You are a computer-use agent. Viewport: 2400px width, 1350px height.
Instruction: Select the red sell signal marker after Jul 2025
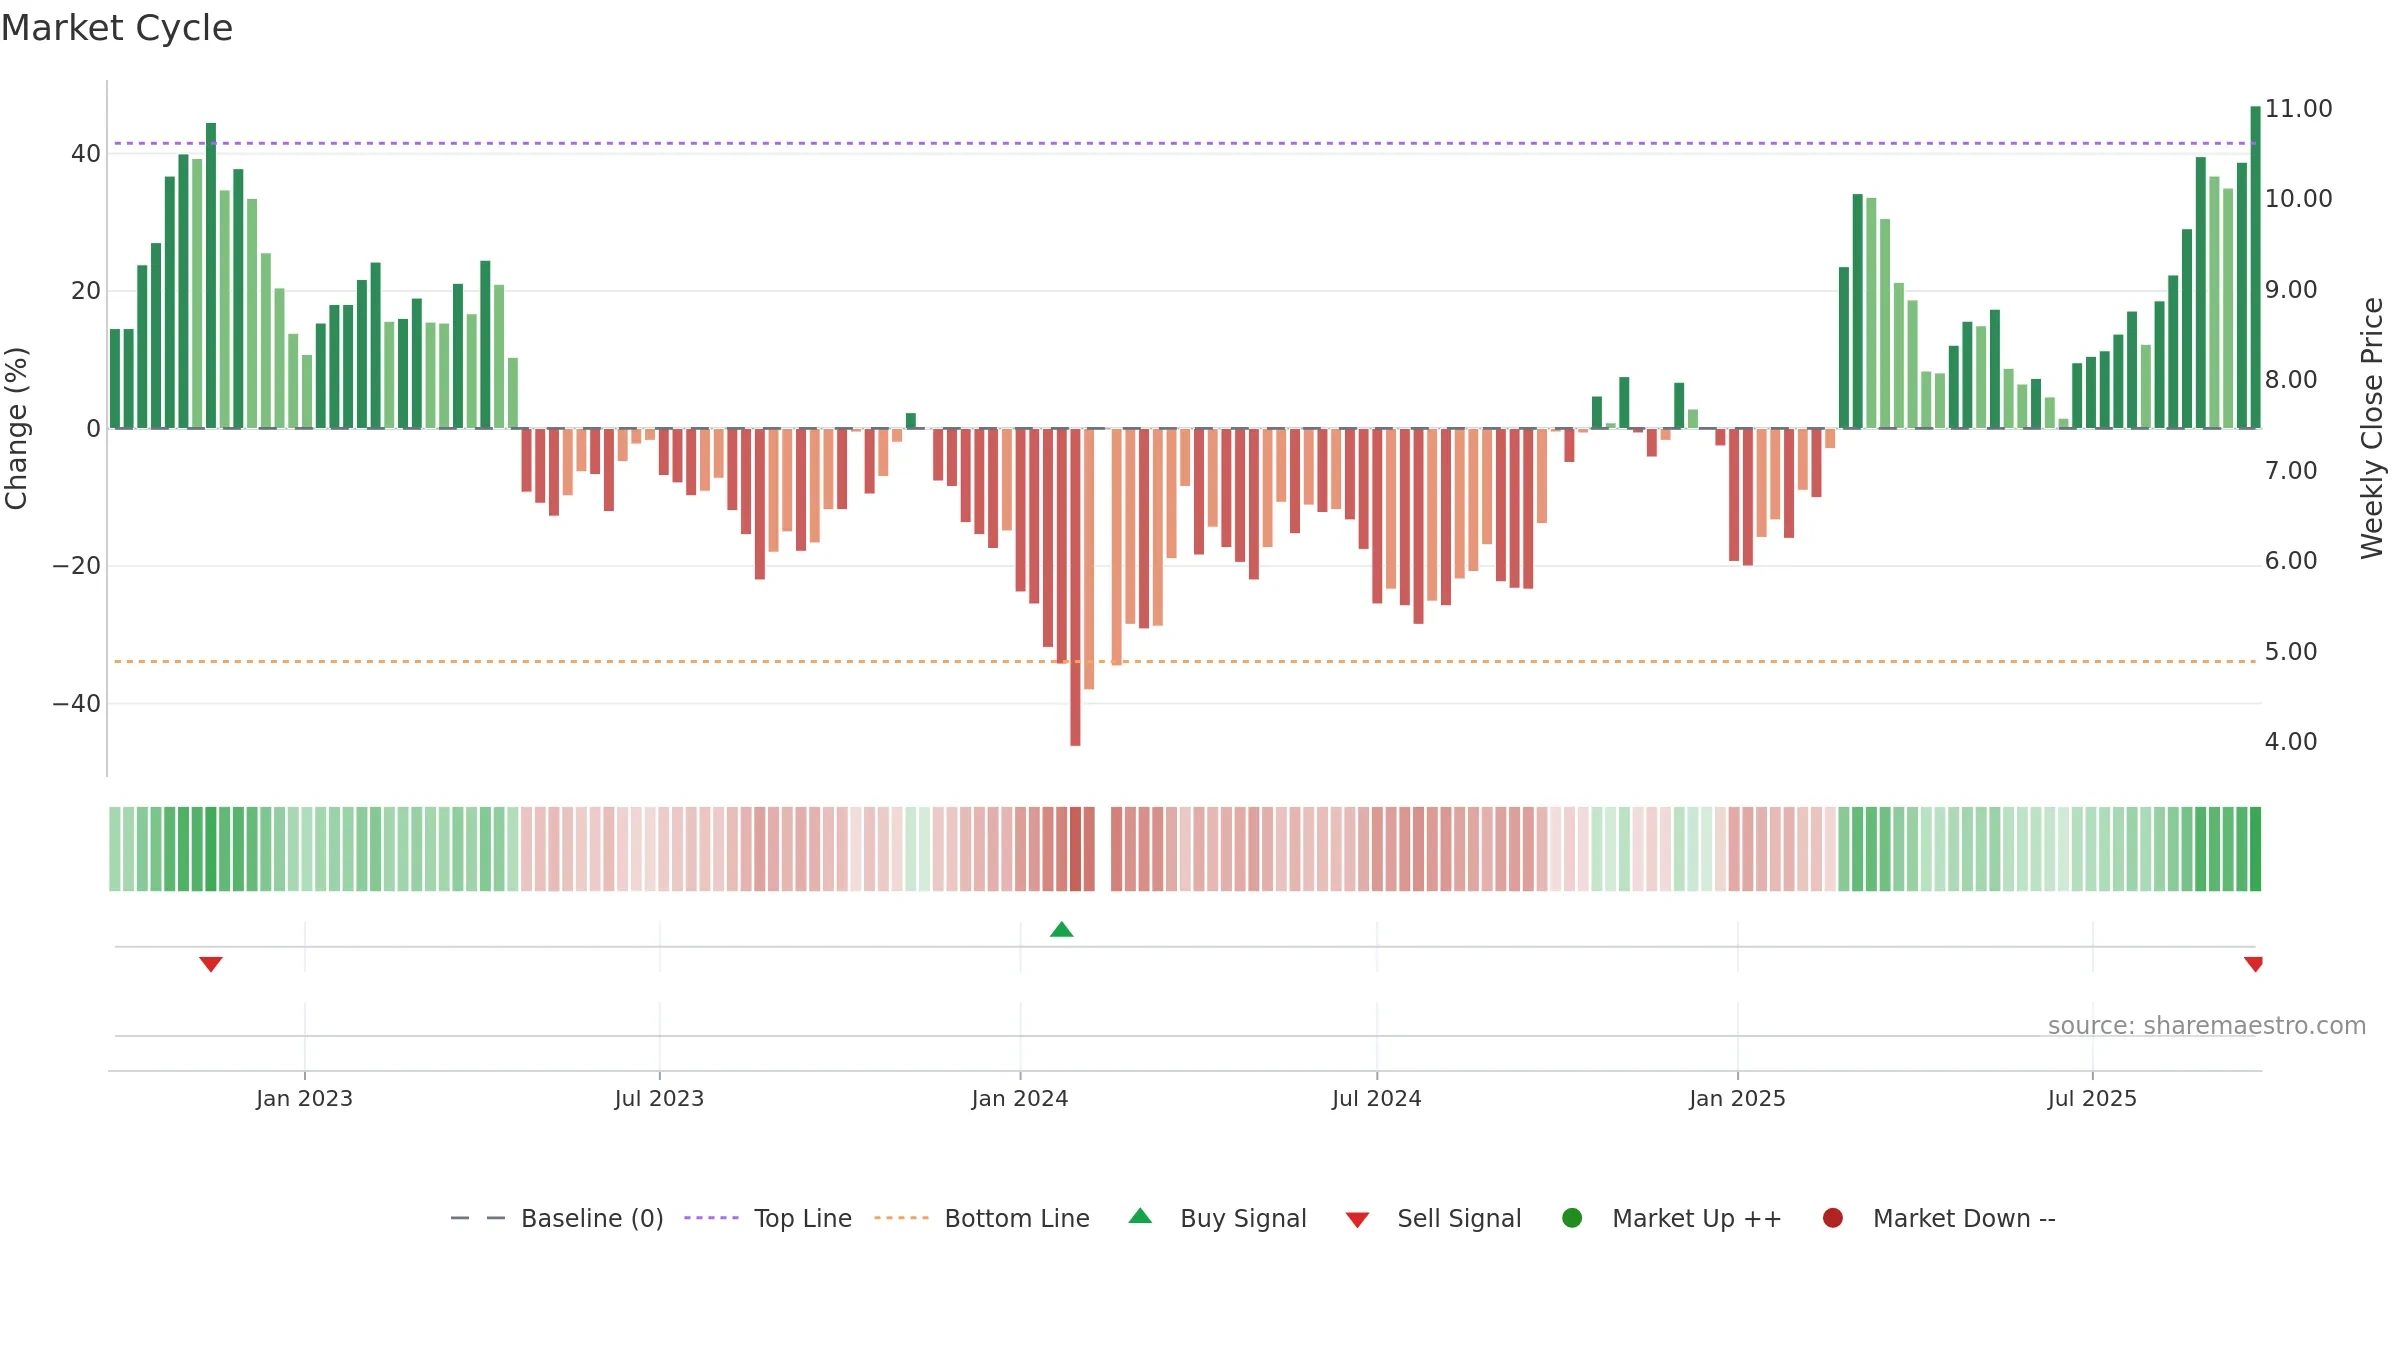point(2253,964)
